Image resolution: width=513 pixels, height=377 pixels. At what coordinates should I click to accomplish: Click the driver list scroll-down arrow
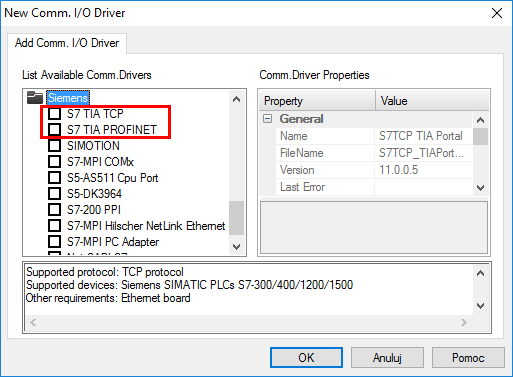pyautogui.click(x=236, y=247)
